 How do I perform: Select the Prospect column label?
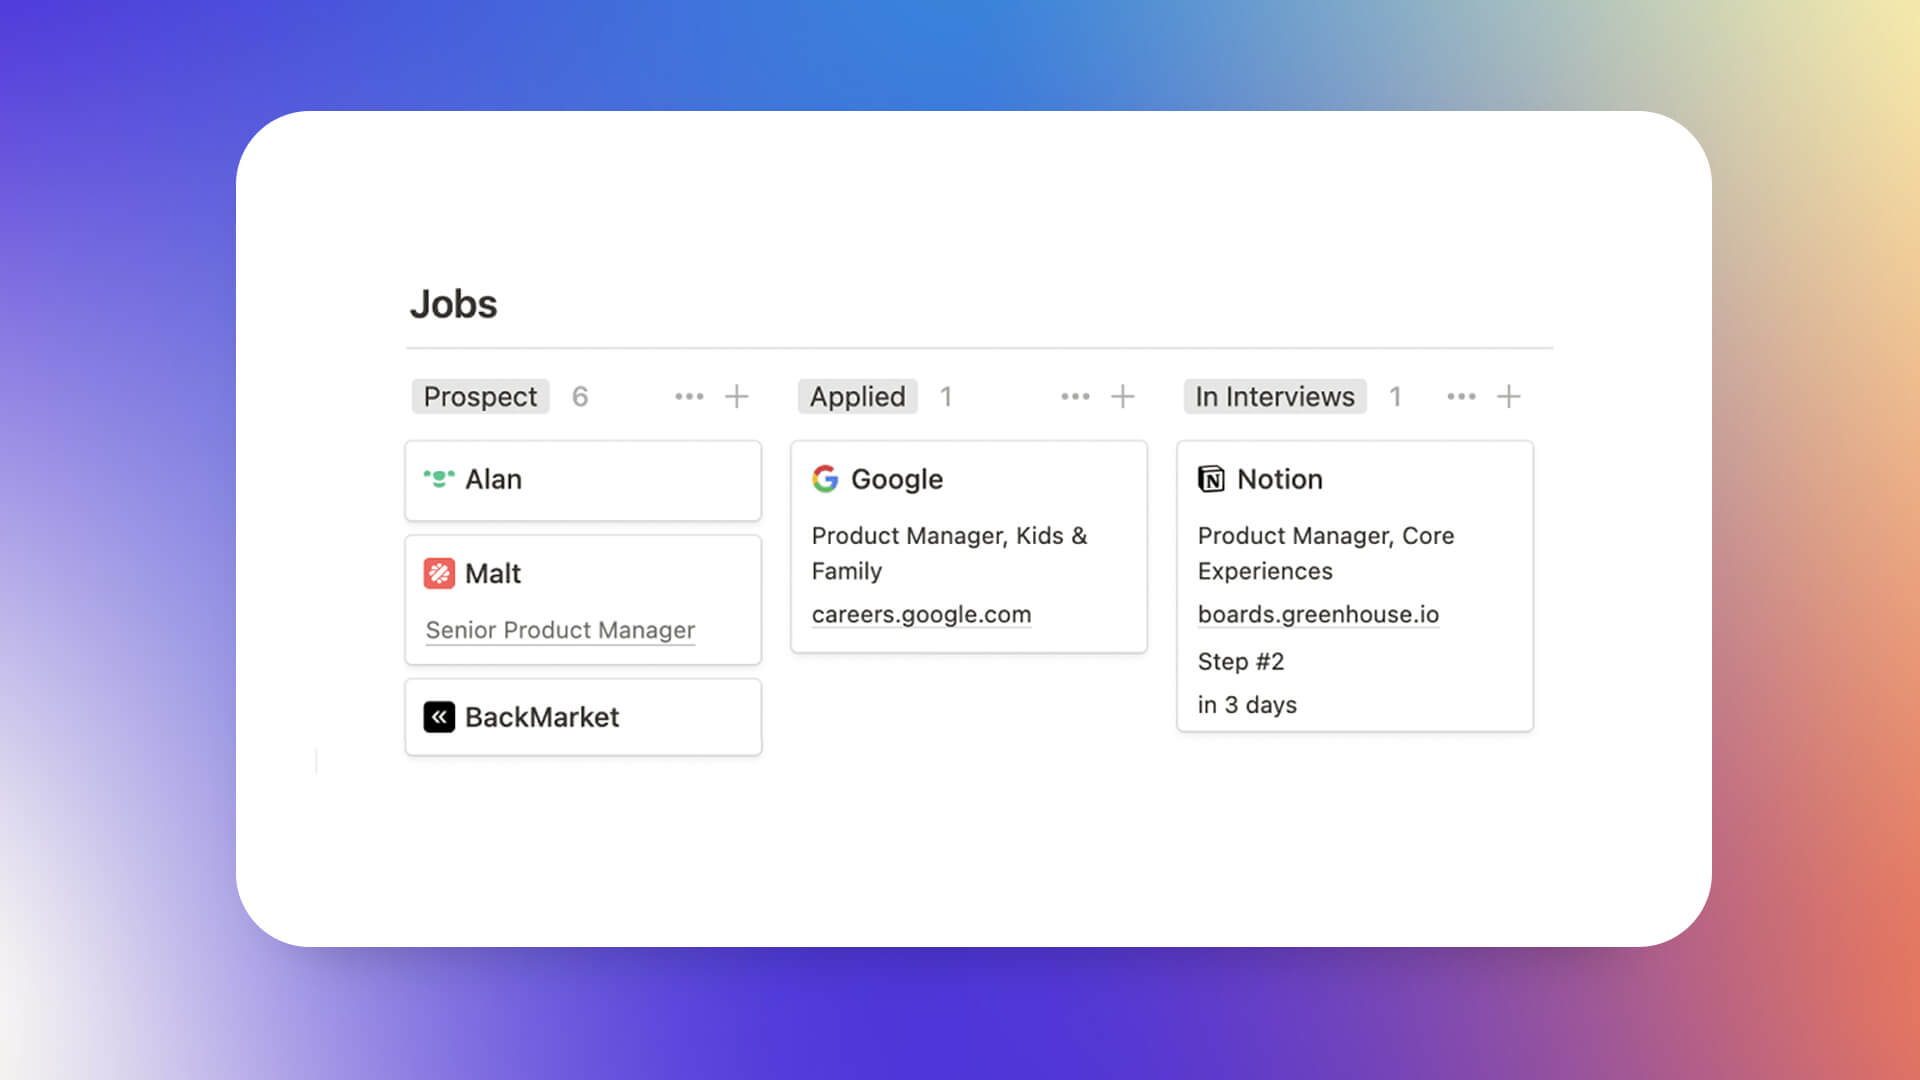click(477, 396)
